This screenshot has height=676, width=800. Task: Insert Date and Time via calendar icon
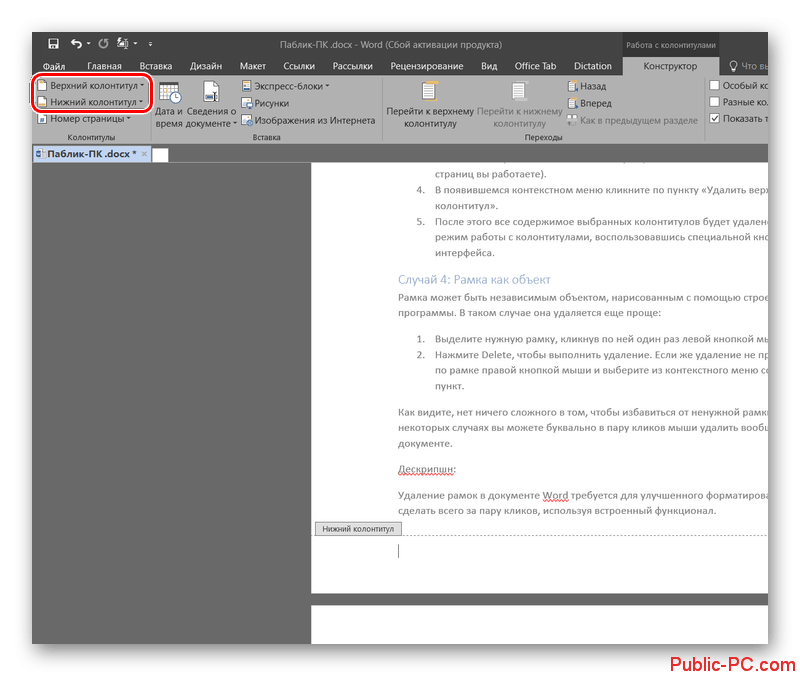169,92
